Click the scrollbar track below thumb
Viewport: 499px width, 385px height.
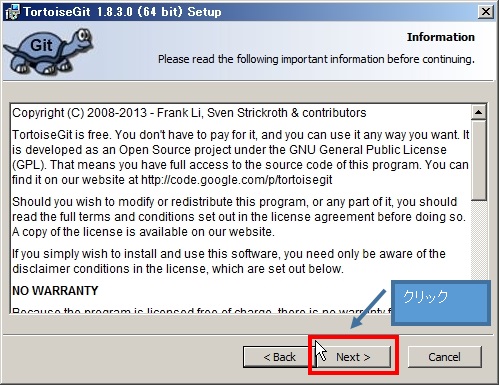point(479,240)
